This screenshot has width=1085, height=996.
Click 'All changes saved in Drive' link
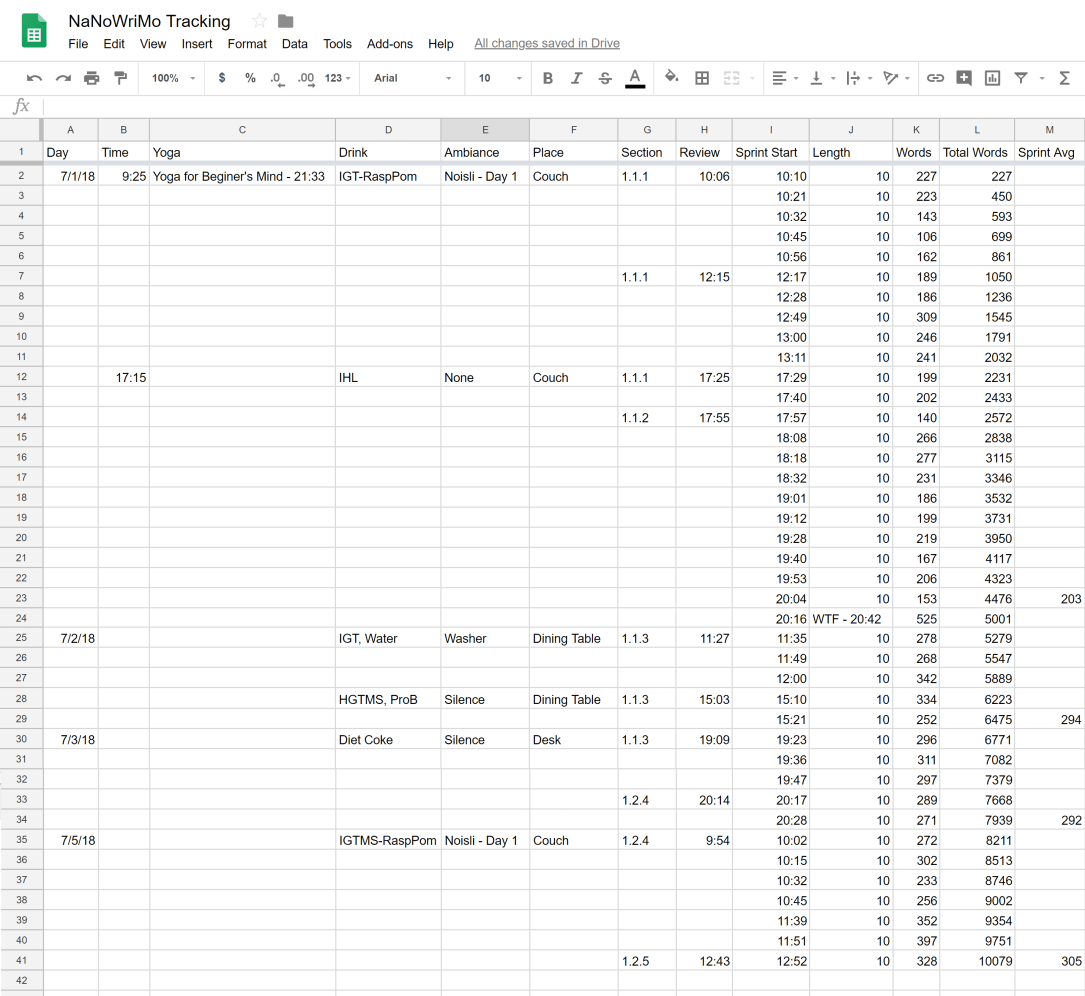pos(547,44)
